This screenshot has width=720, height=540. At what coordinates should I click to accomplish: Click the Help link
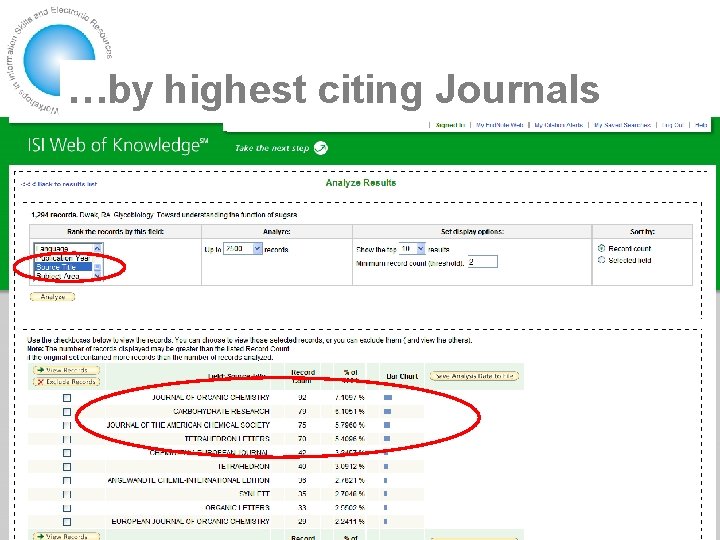point(701,125)
